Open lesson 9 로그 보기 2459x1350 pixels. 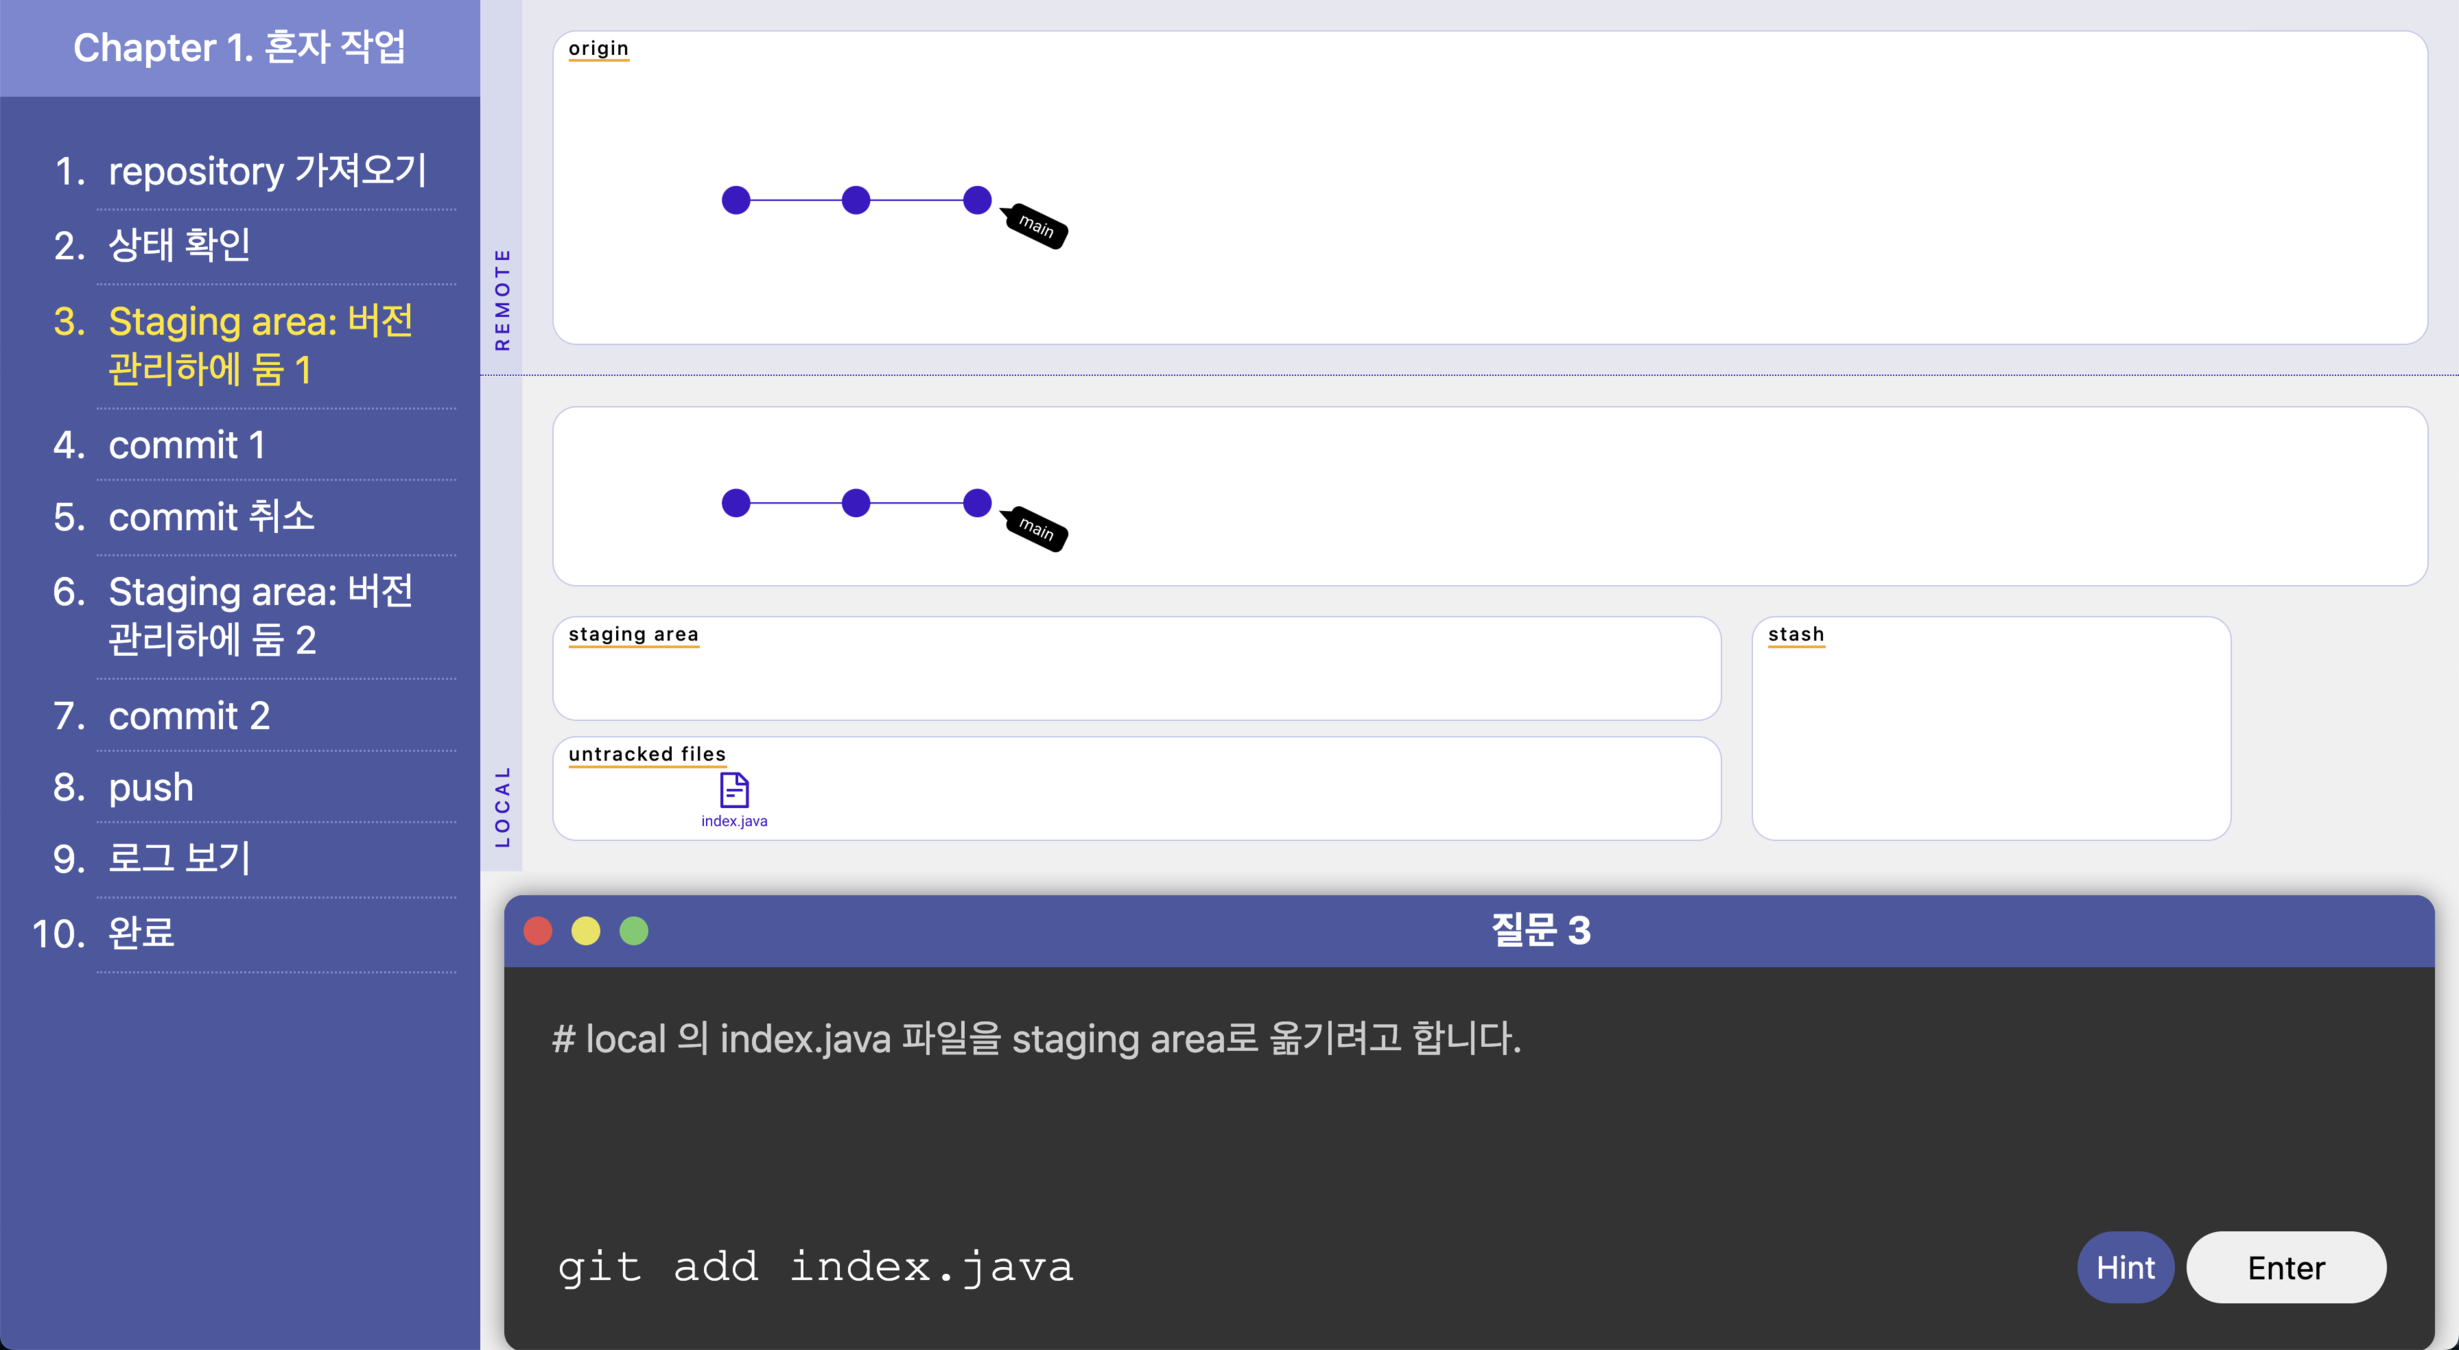click(180, 859)
